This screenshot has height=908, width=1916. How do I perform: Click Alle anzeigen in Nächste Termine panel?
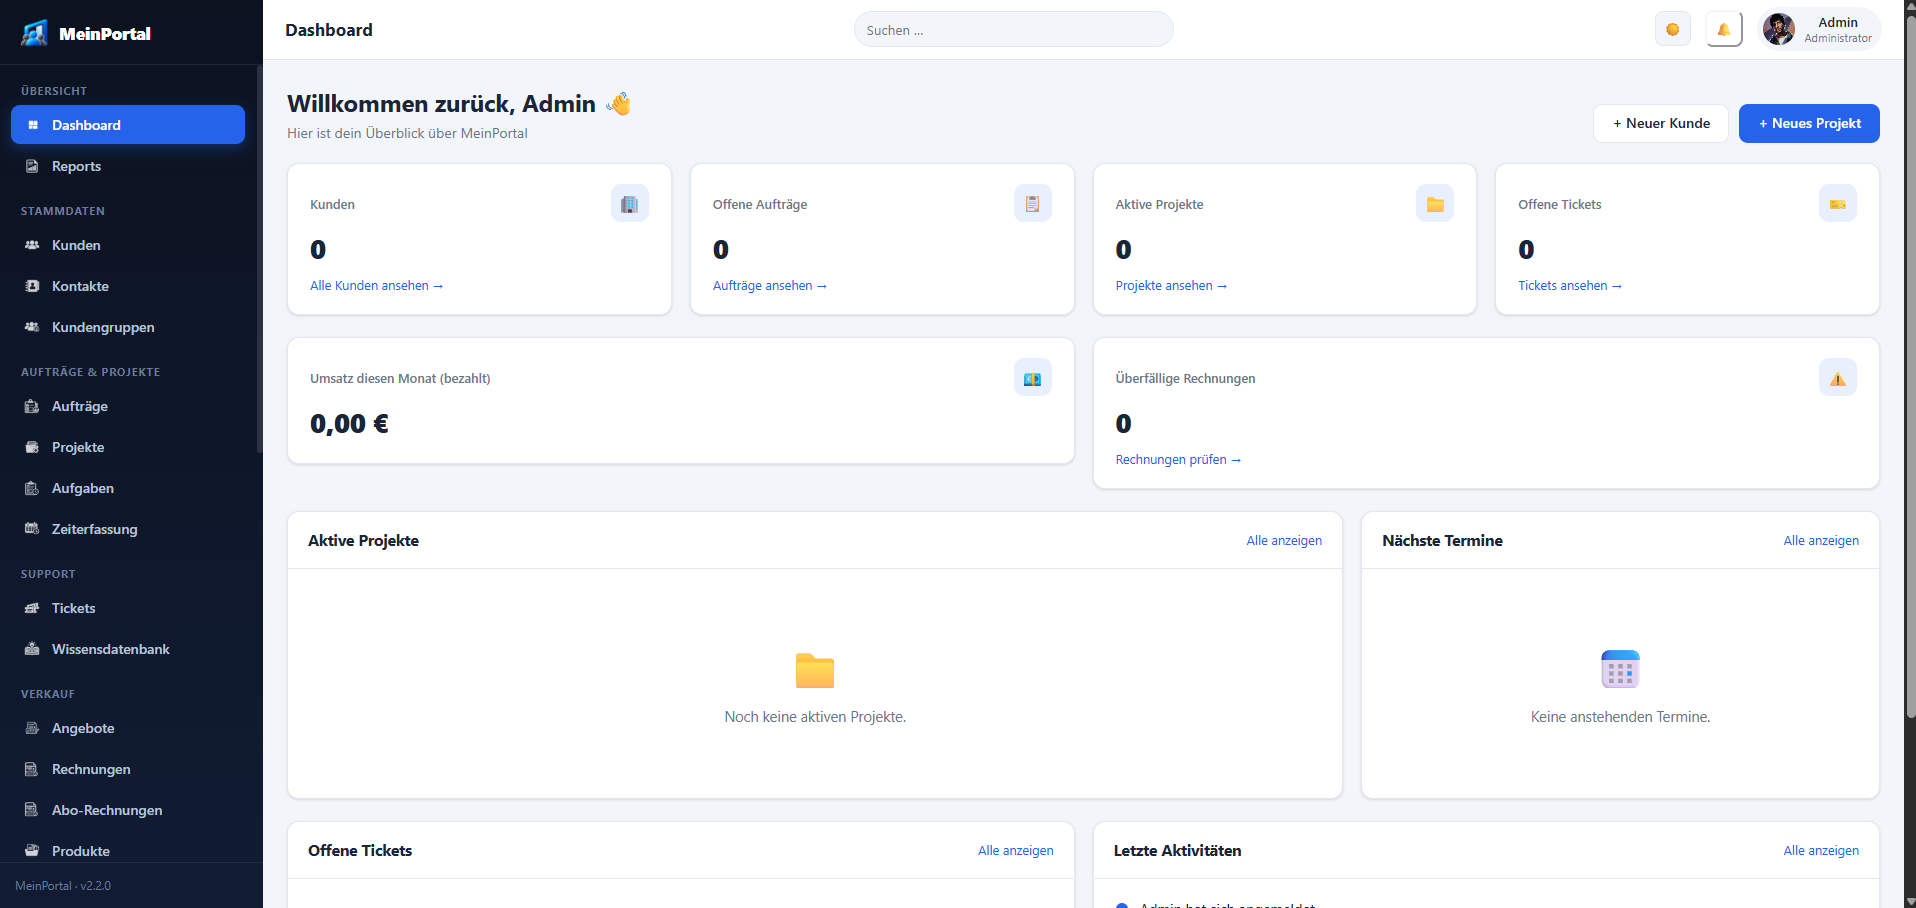click(1821, 541)
